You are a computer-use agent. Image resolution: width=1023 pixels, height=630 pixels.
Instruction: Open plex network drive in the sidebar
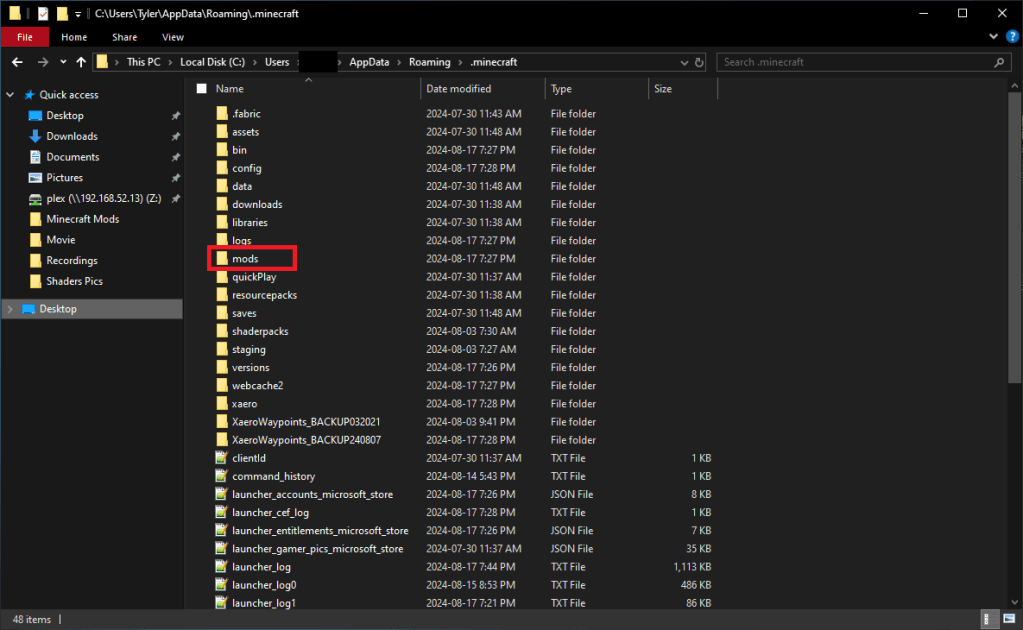click(96, 198)
